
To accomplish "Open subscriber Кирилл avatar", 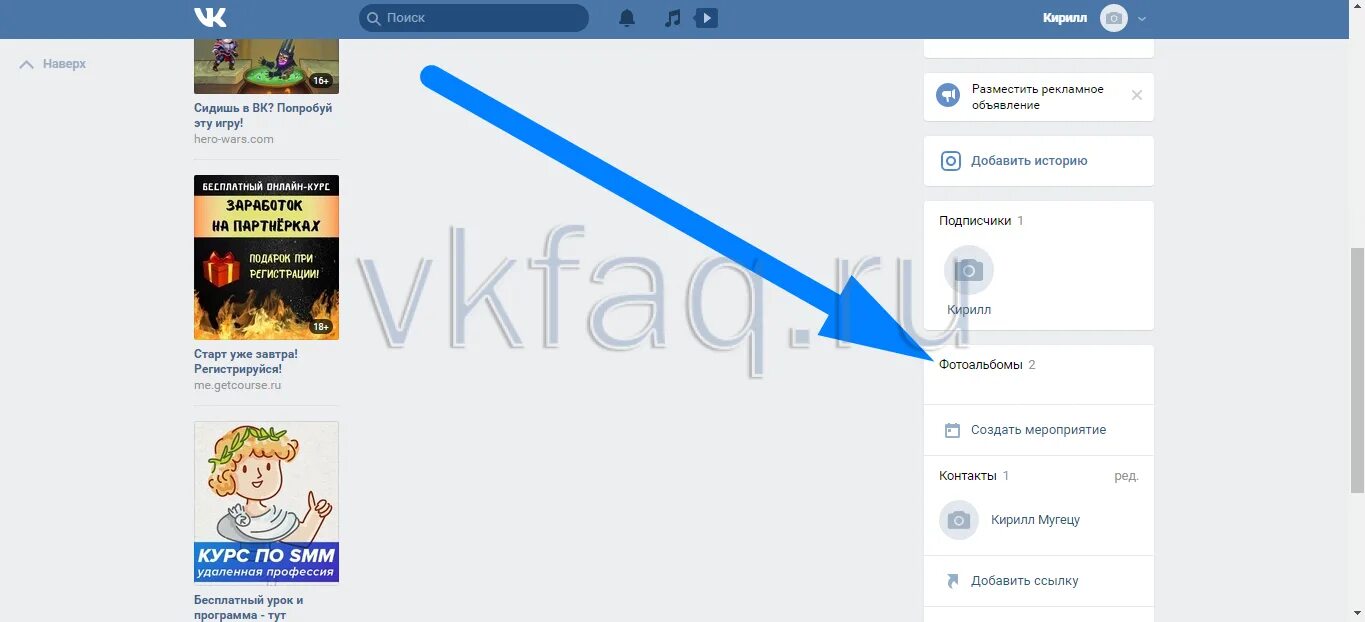I will pyautogui.click(x=969, y=270).
